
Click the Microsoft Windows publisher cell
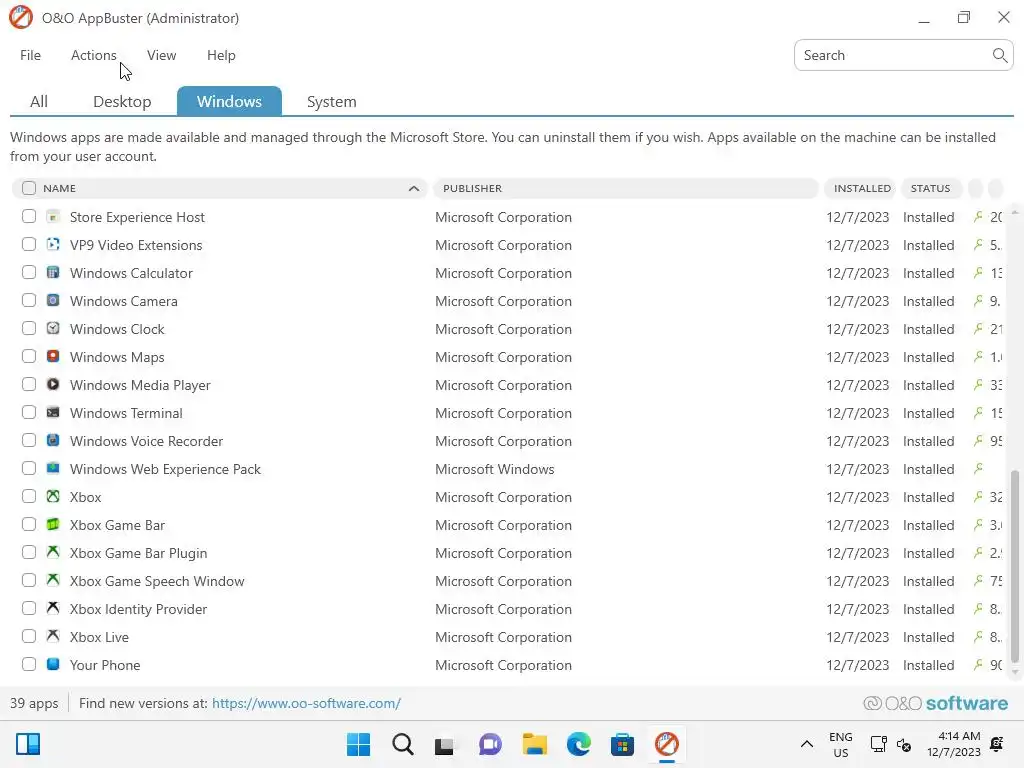coord(494,470)
